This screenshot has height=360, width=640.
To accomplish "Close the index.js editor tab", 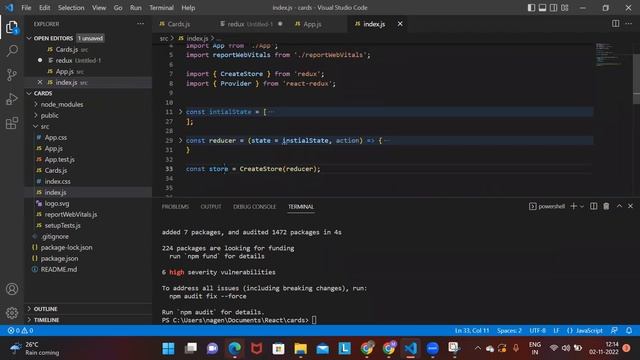I will coord(400,24).
